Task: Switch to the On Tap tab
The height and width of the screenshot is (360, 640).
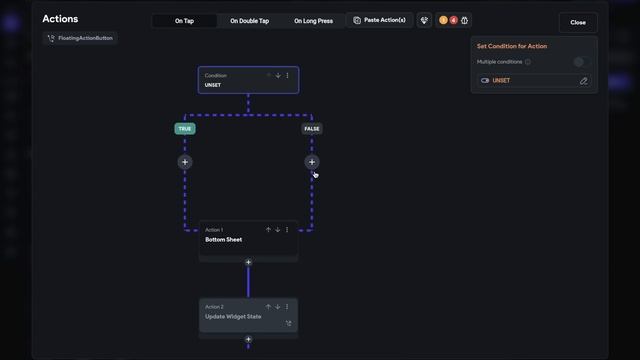Action: click(184, 21)
